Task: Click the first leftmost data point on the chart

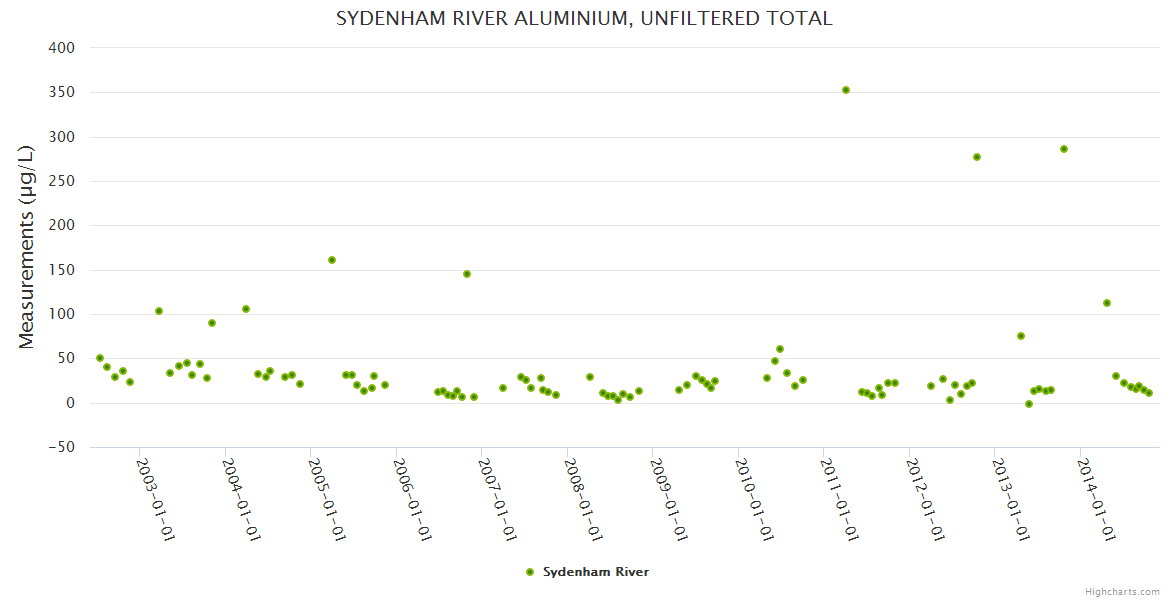Action: point(100,358)
